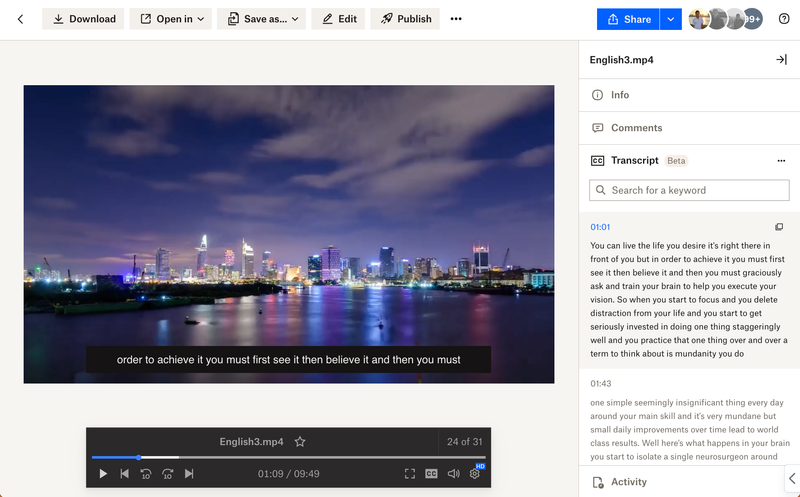The width and height of the screenshot is (800, 497).
Task: Click the second member avatar
Action: click(716, 19)
